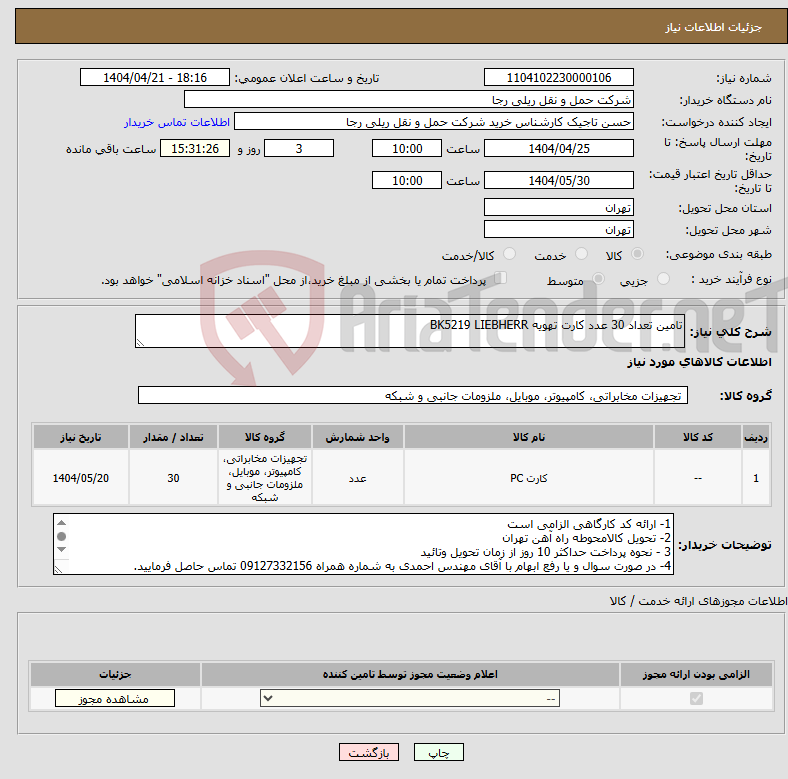Click the general description text area
The width and height of the screenshot is (788, 779).
click(410, 331)
